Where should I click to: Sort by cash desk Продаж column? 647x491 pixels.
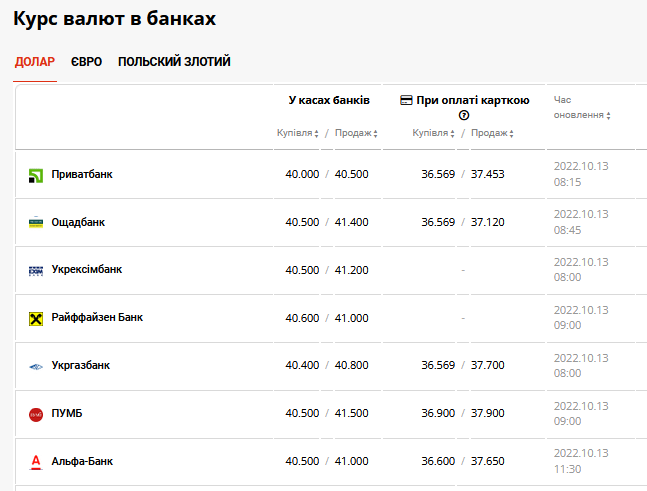pyautogui.click(x=355, y=134)
